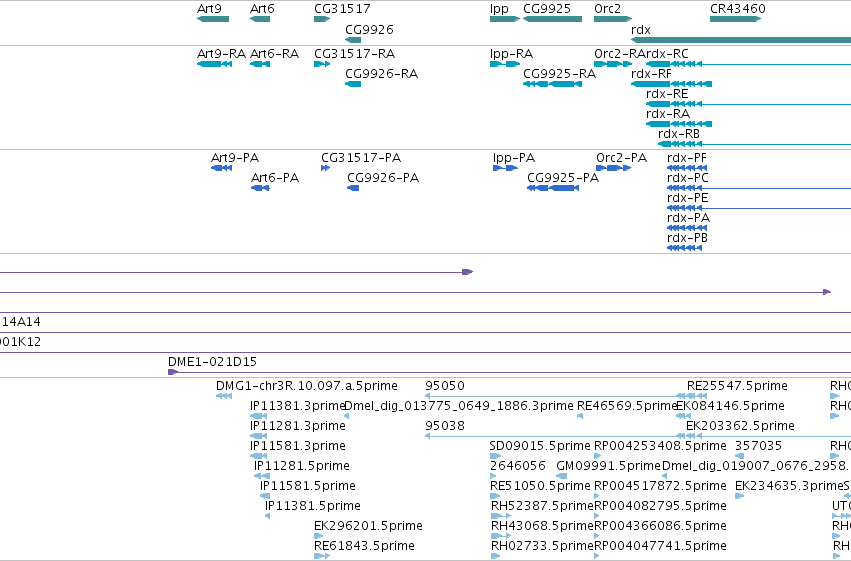This screenshot has height=561, width=851.
Task: Select the rdx-PB protein label
Action: 687,238
